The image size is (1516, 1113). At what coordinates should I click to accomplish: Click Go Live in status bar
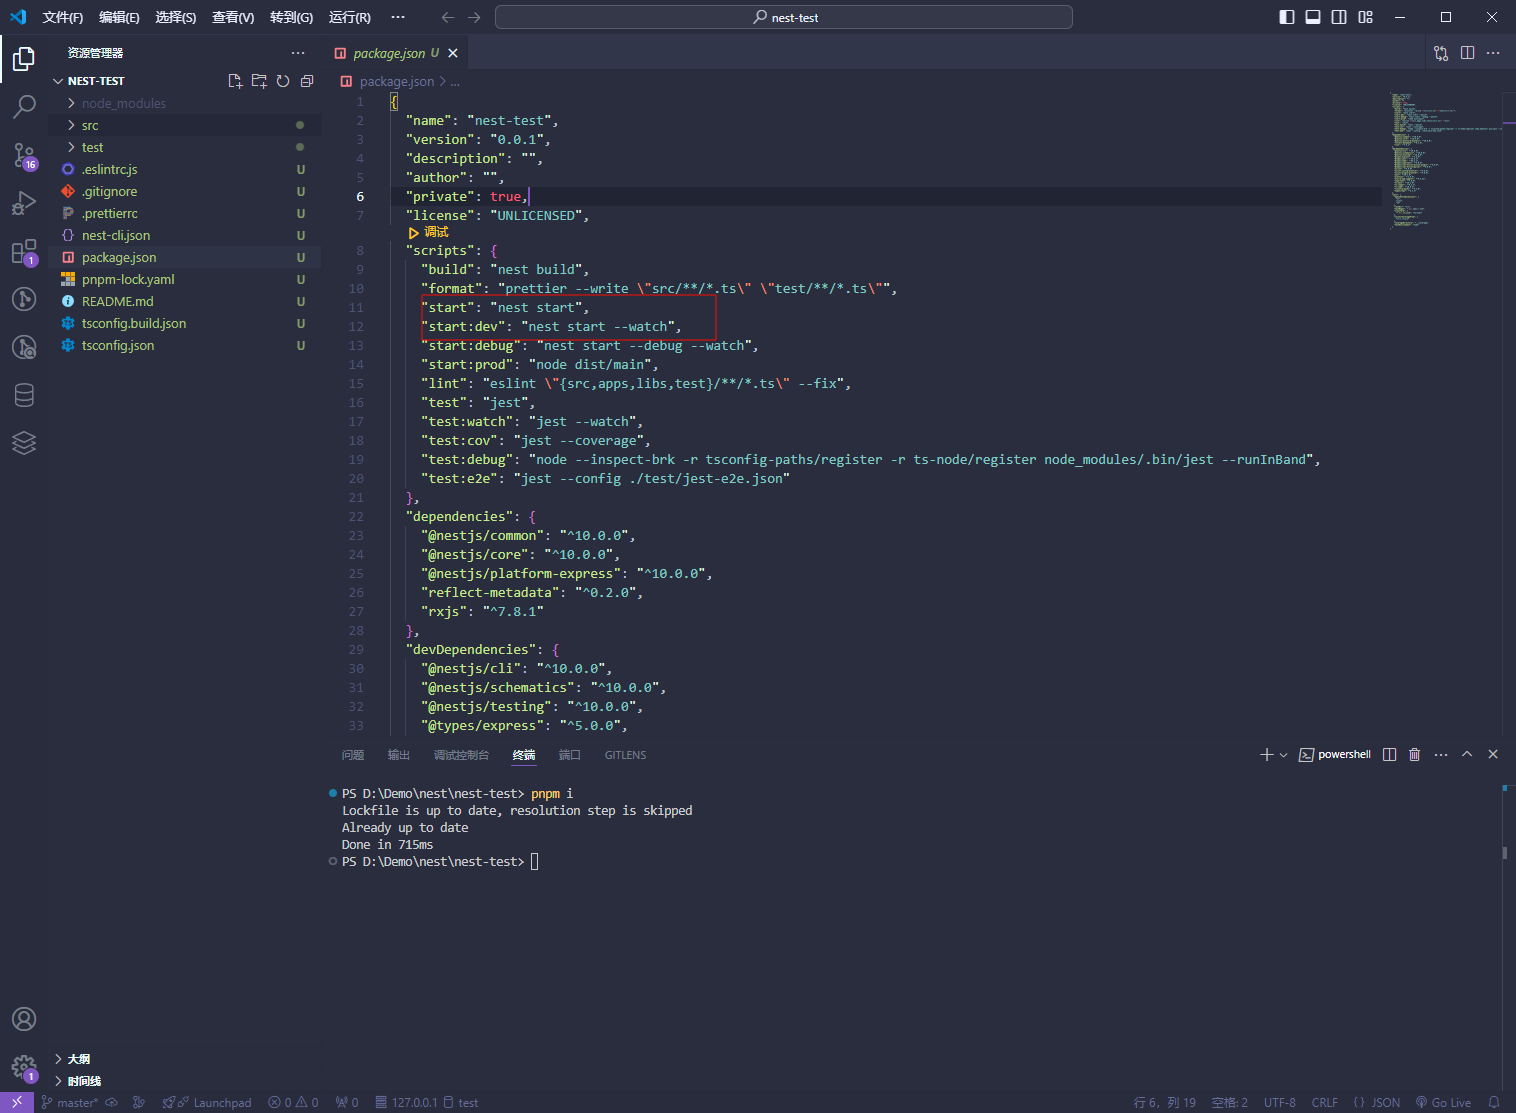click(x=1443, y=1102)
